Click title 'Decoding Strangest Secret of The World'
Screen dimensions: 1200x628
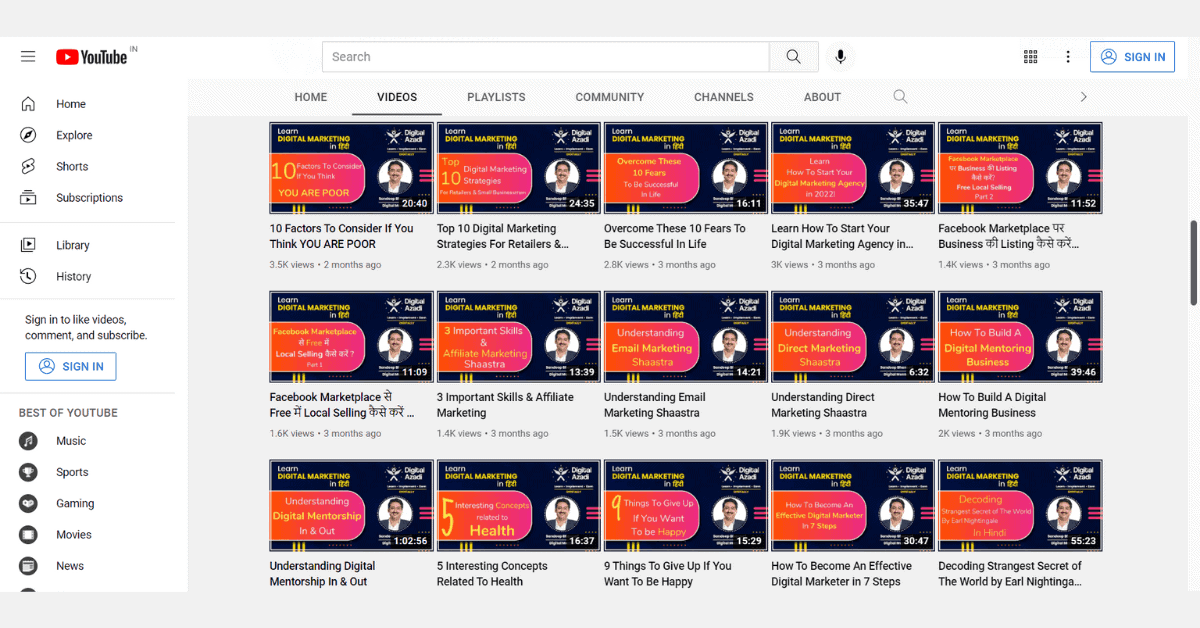(1010, 574)
